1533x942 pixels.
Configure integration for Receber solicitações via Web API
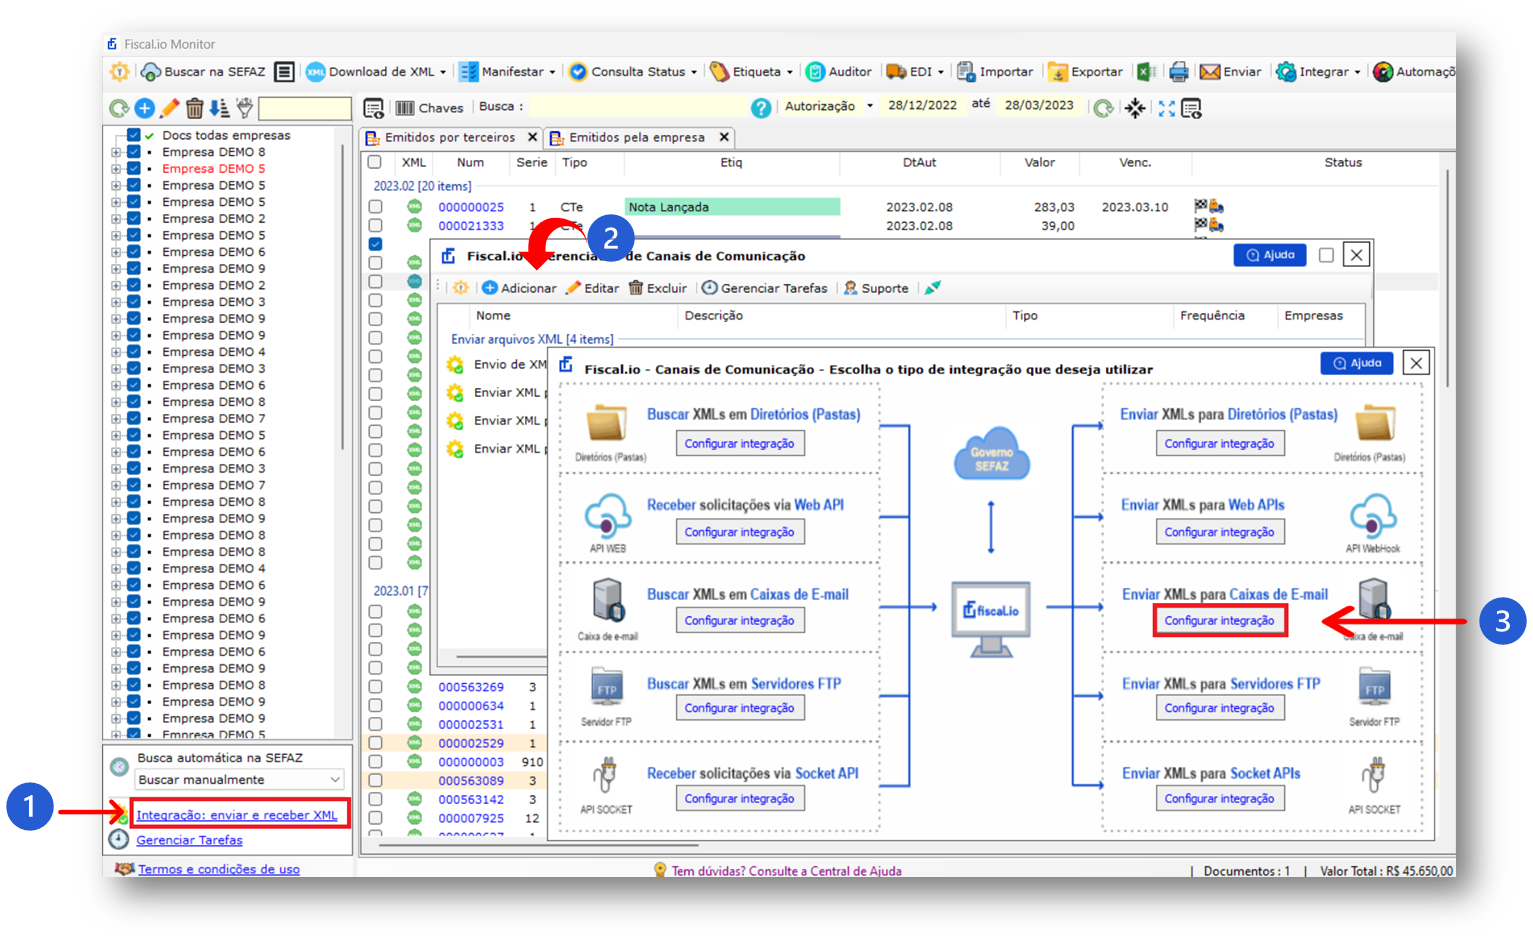pyautogui.click(x=740, y=533)
